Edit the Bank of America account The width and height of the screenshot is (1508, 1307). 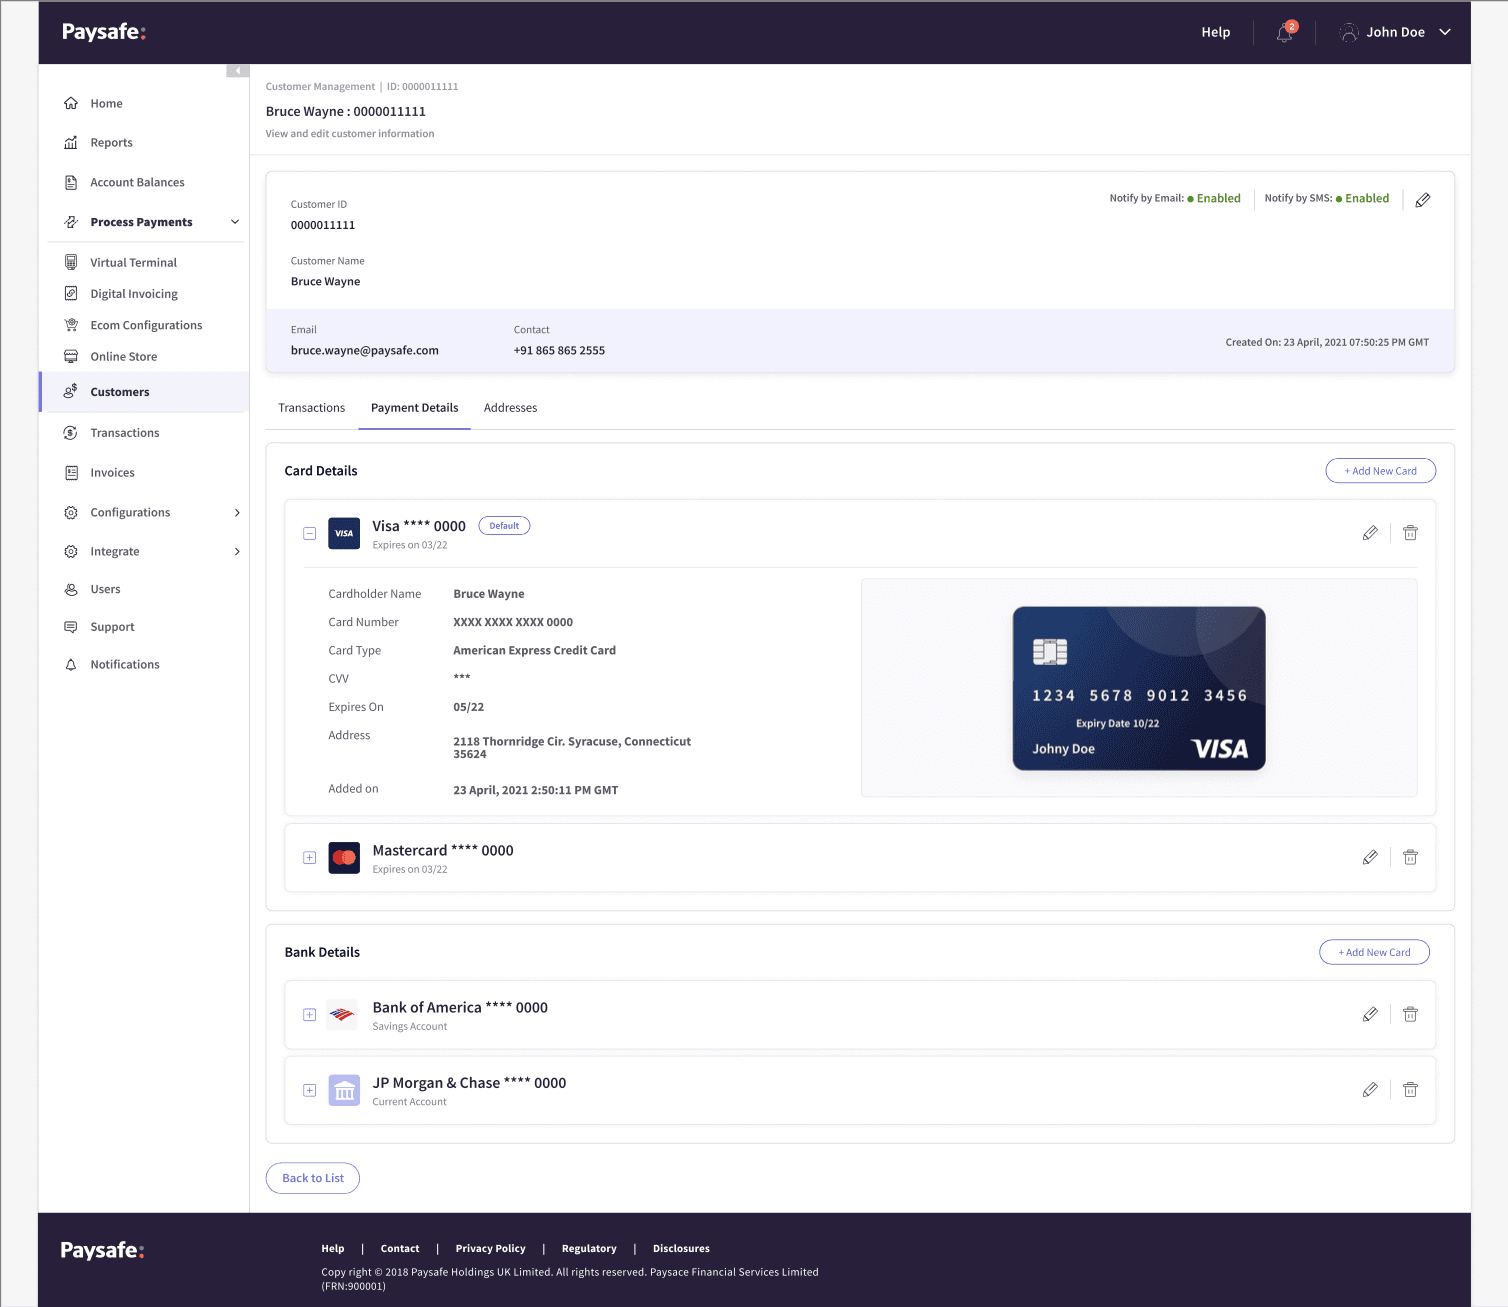tap(1370, 1014)
